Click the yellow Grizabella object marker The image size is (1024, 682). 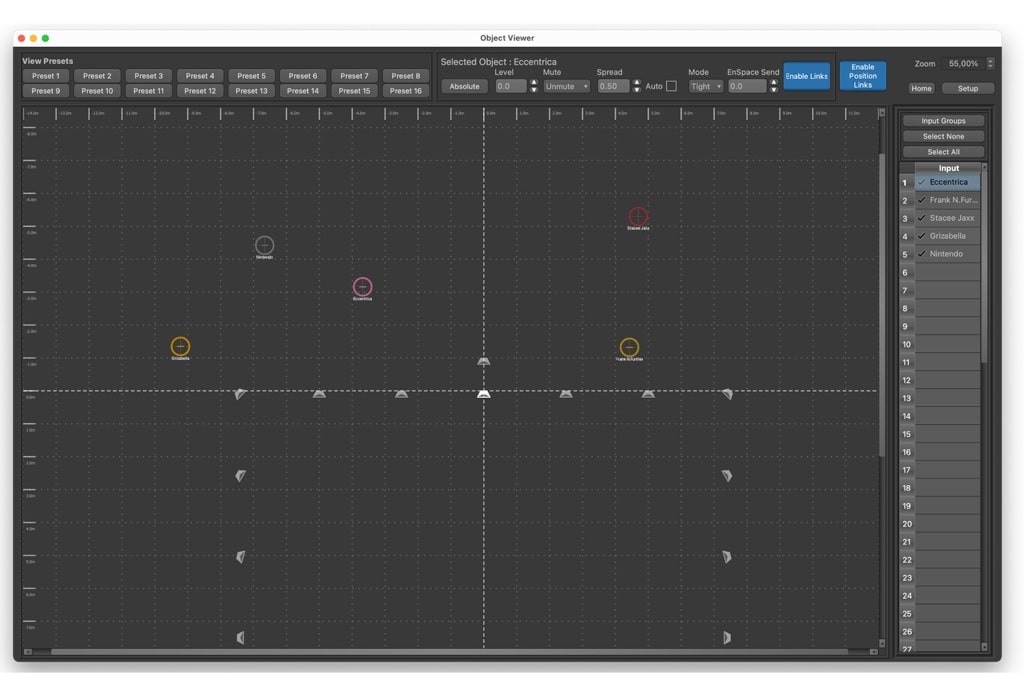180,346
